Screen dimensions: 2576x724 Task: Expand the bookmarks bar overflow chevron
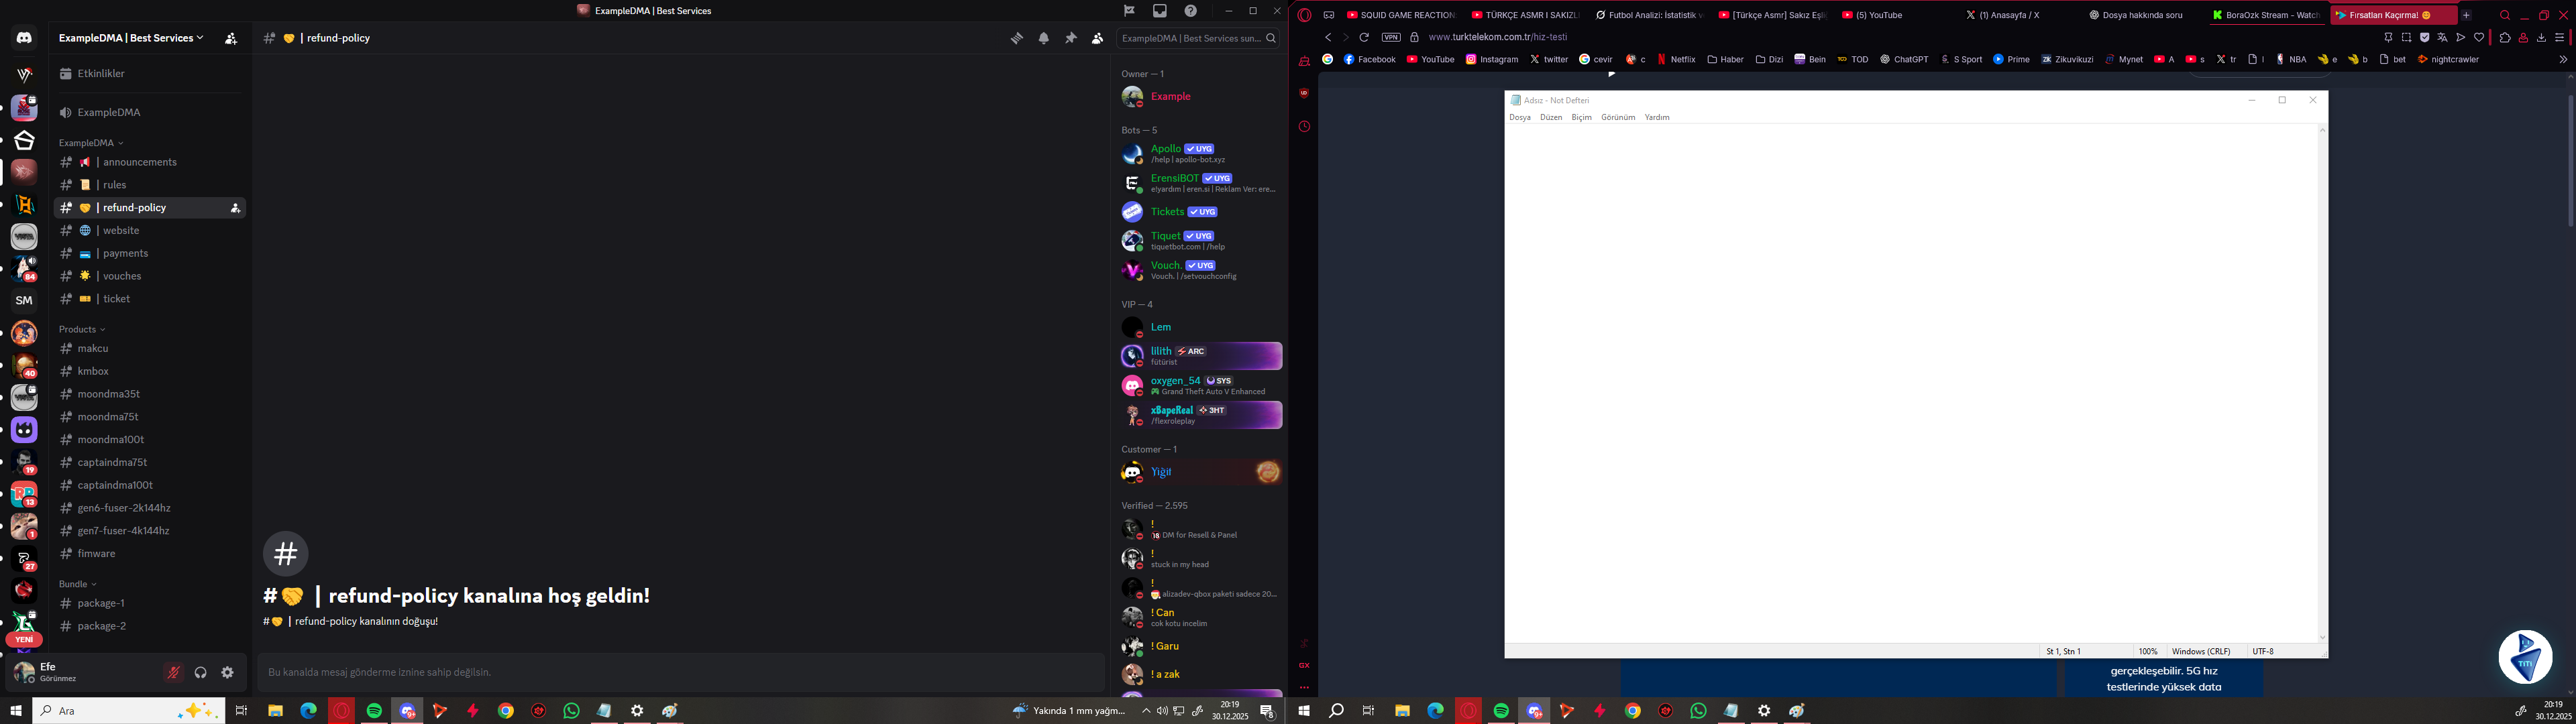pos(2563,59)
